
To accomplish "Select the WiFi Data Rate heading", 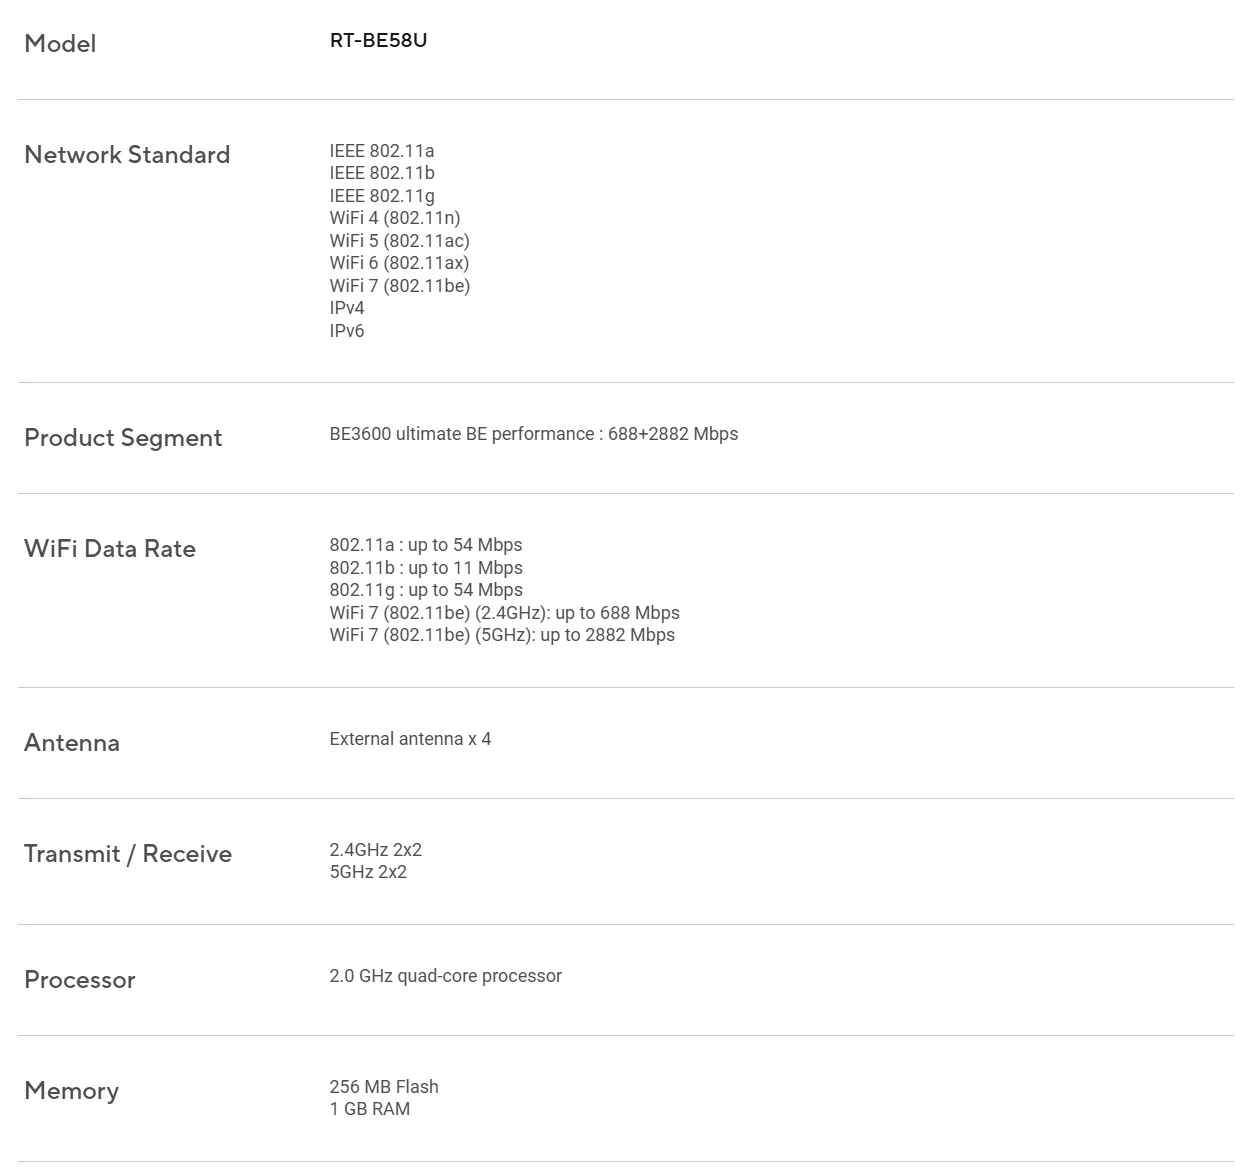I will (110, 548).
